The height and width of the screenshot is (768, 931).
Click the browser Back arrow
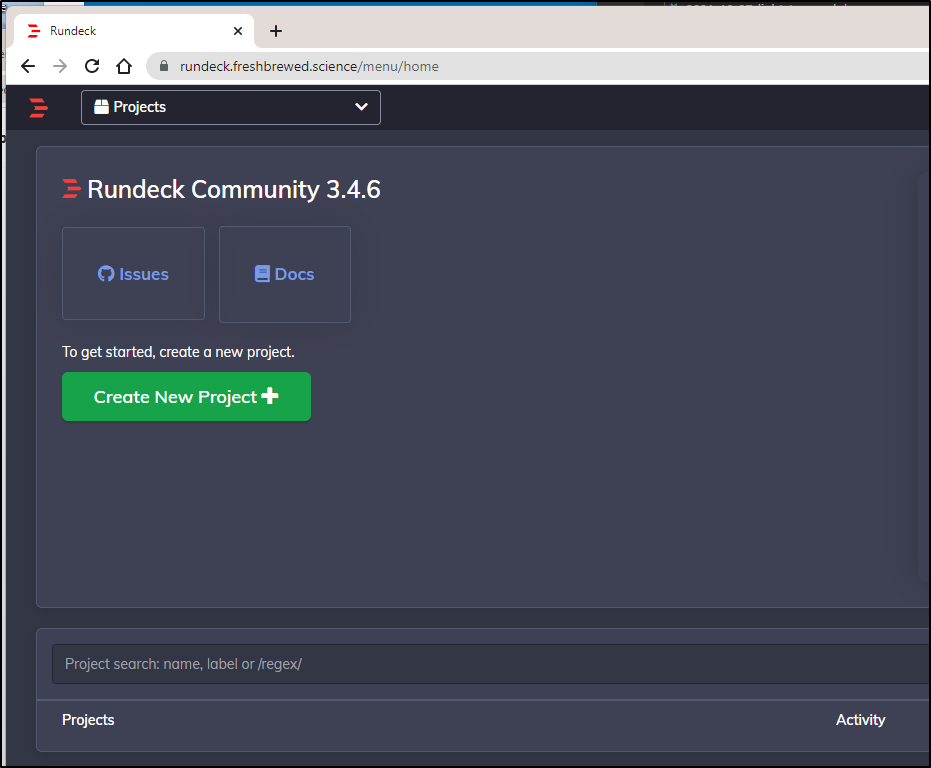coord(28,66)
